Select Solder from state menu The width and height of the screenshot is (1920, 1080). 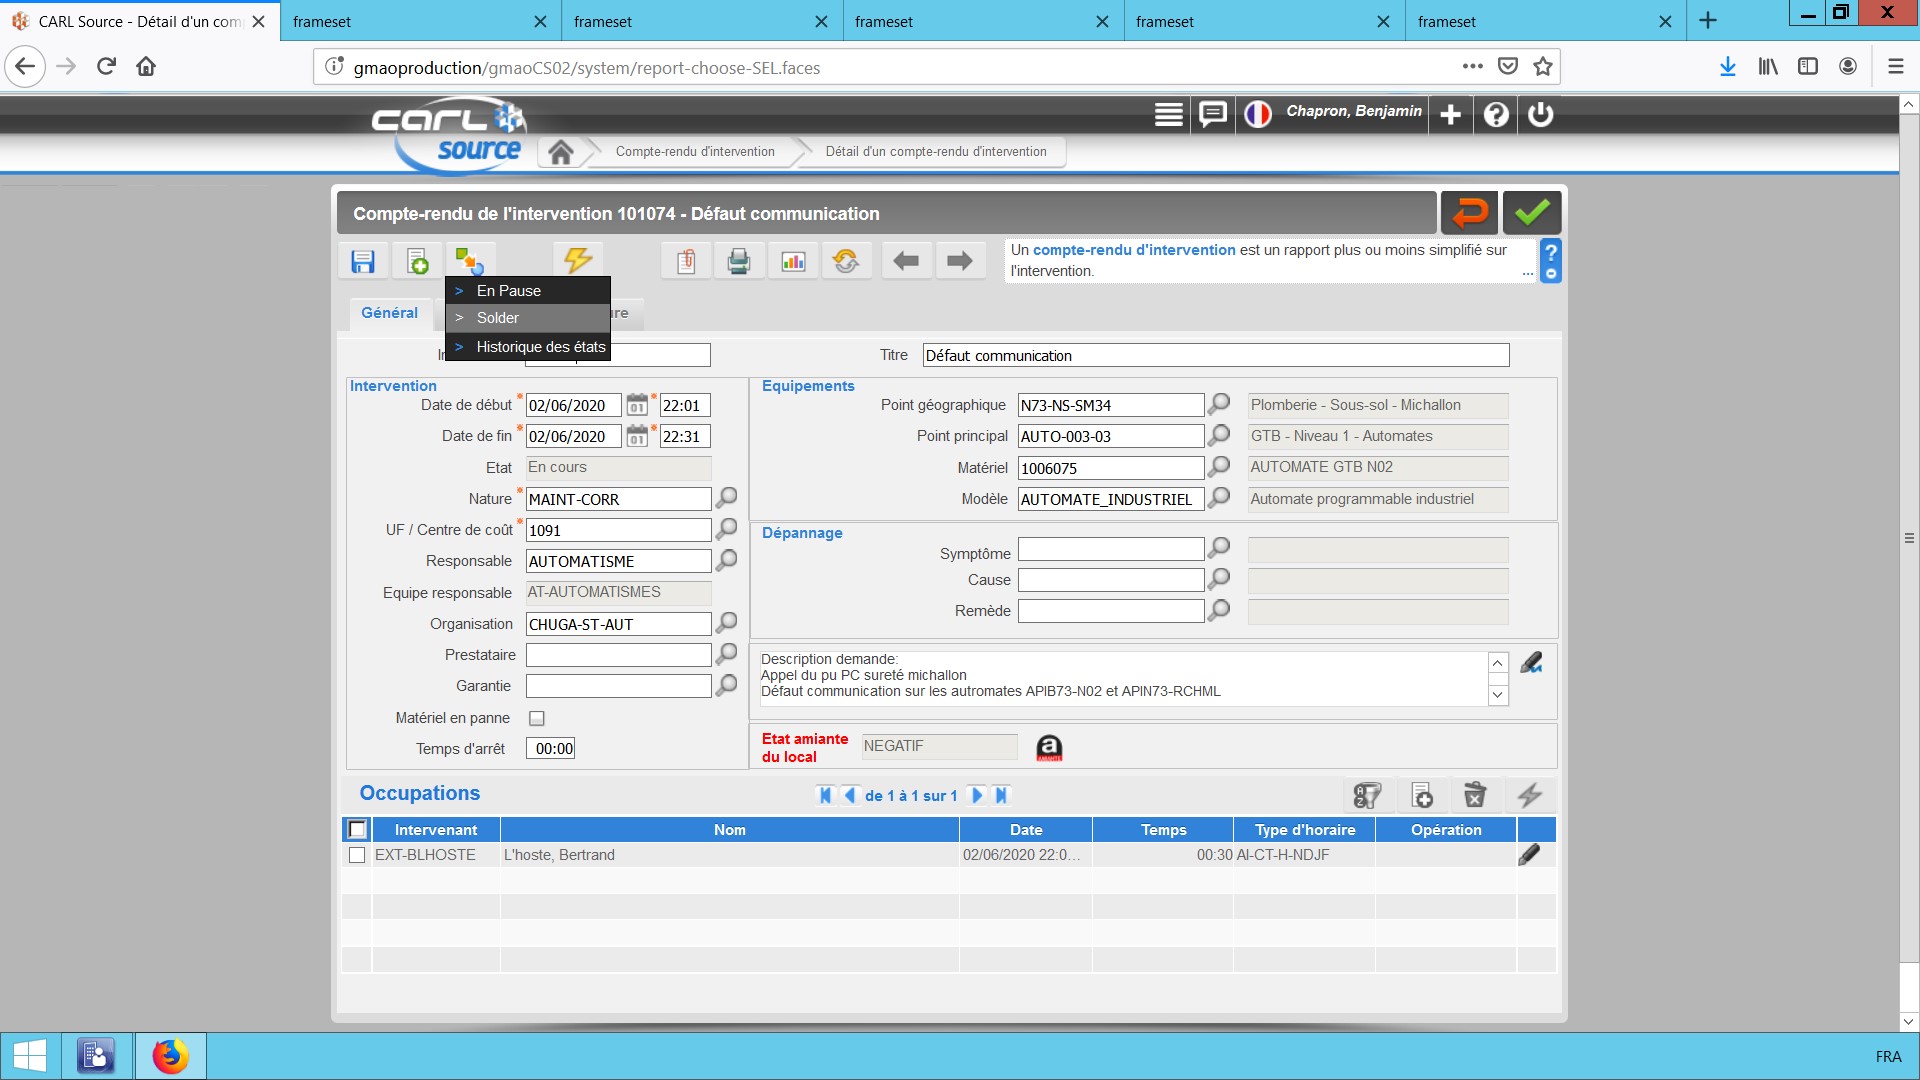[x=498, y=318]
